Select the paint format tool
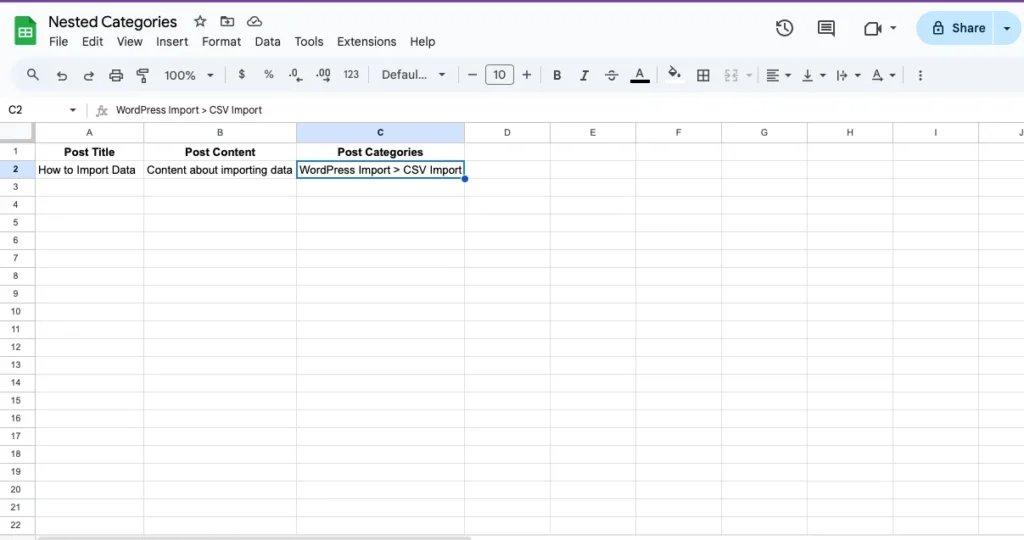 coord(142,75)
